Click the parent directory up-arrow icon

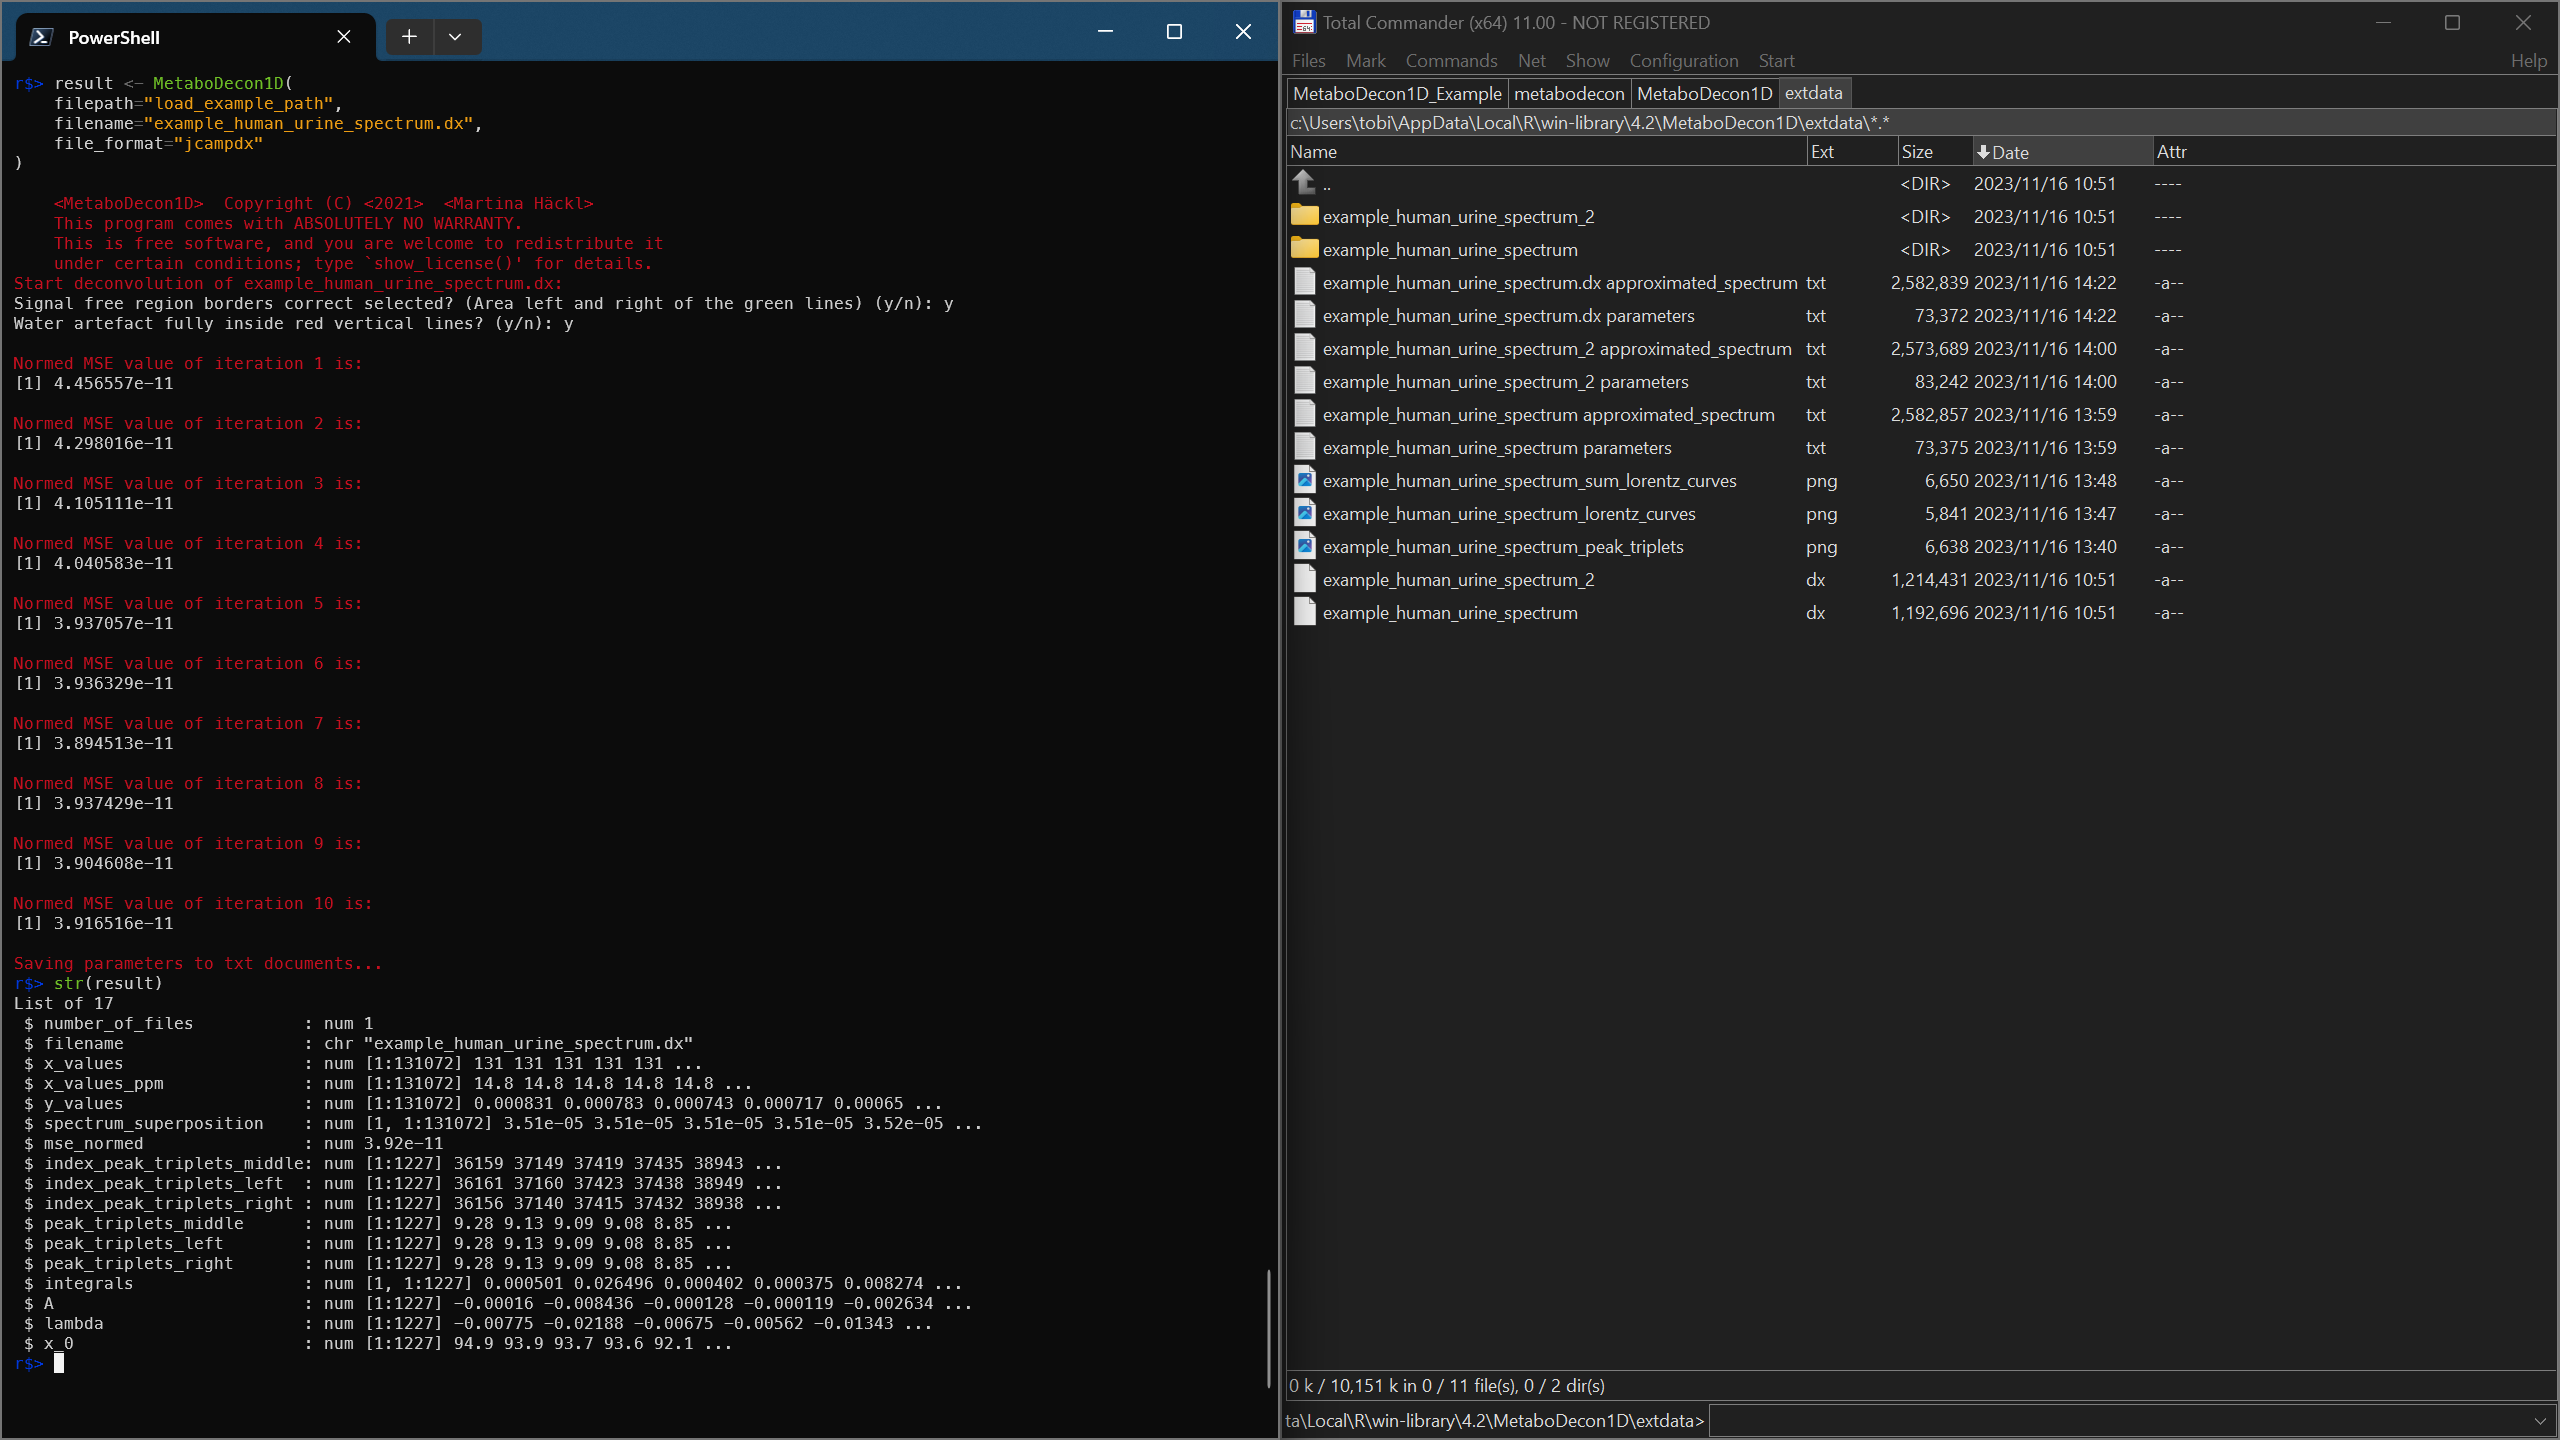(1304, 182)
